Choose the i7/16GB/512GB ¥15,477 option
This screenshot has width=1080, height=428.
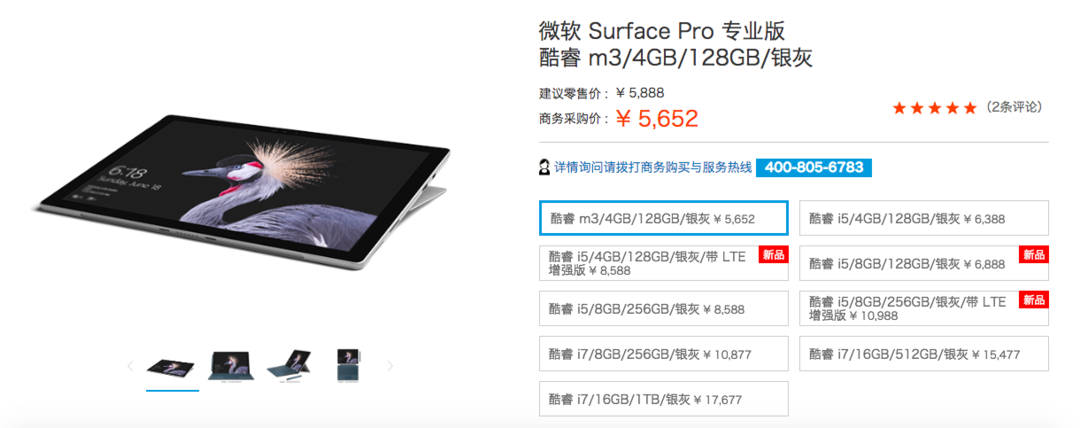[x=923, y=354]
